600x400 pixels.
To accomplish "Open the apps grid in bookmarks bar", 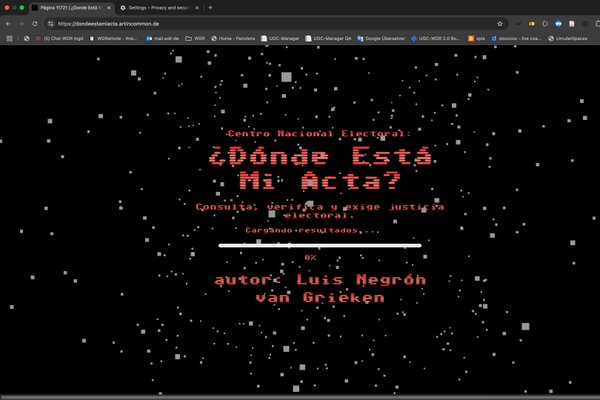I will click(8, 38).
